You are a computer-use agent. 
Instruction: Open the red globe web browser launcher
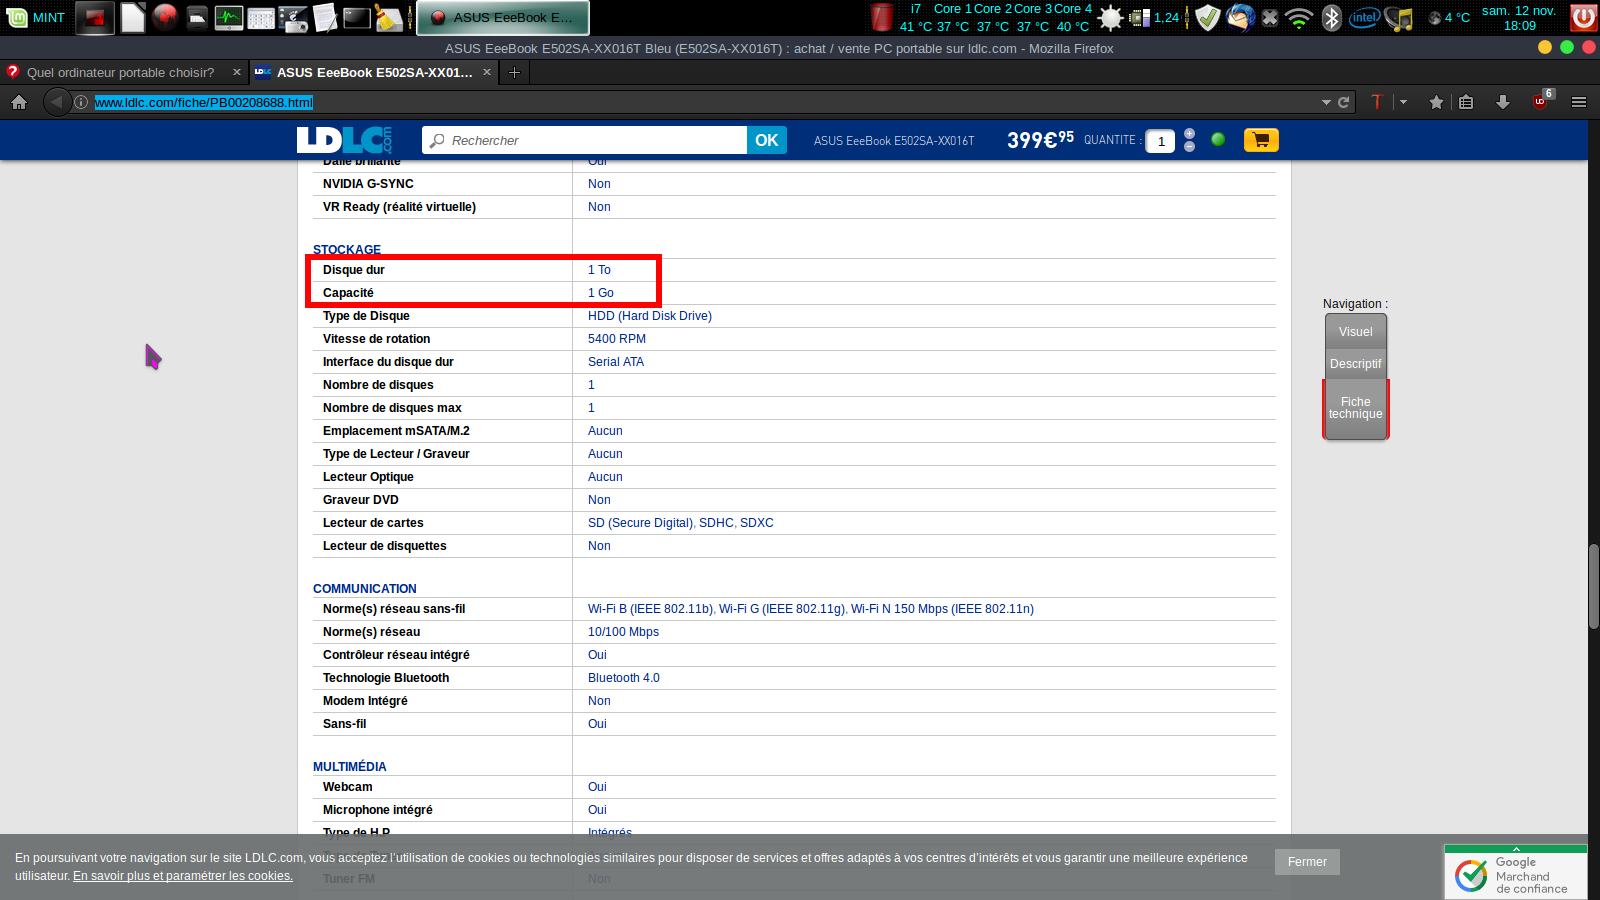point(165,17)
